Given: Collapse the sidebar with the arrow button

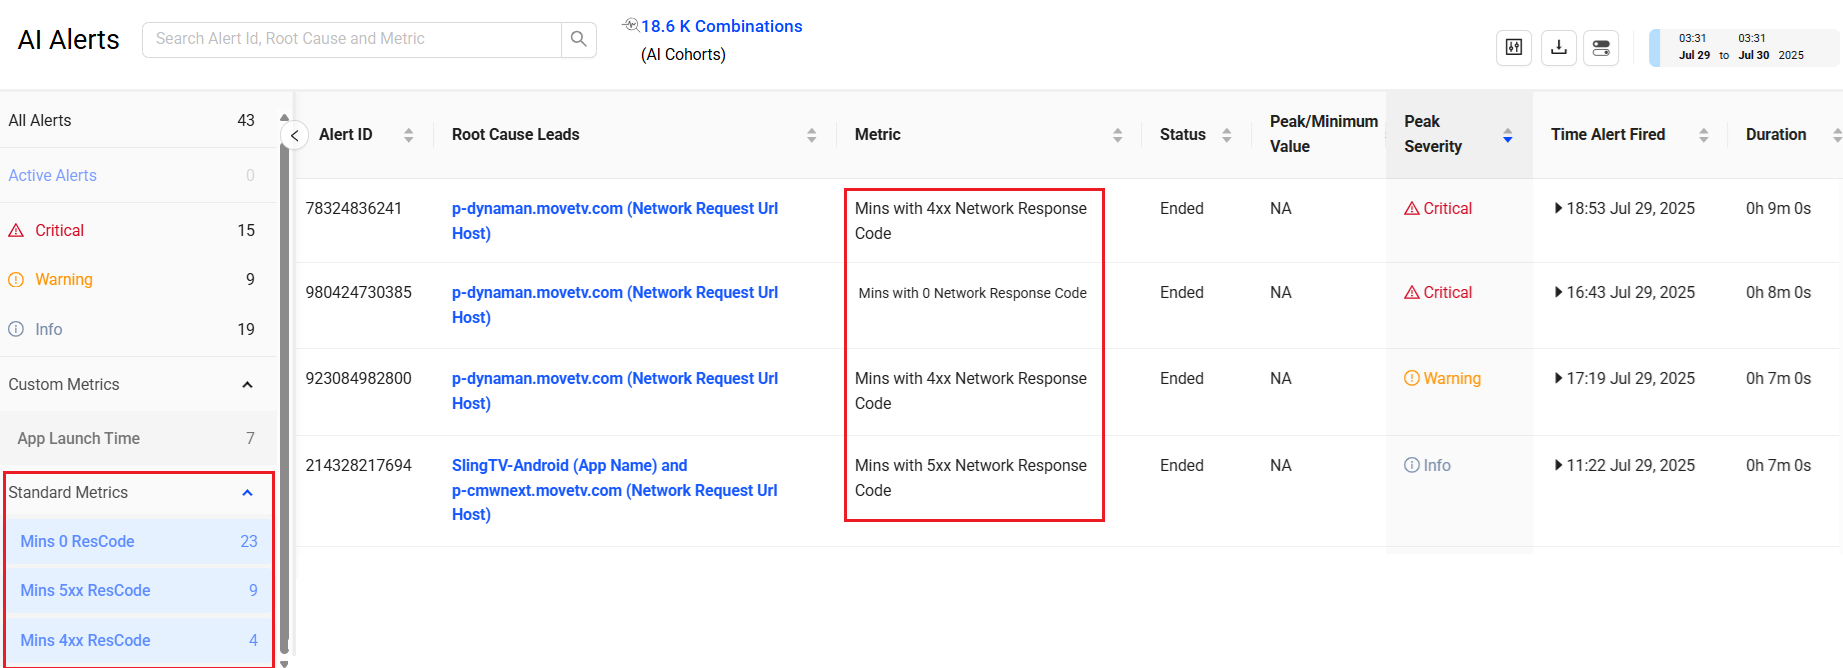Looking at the screenshot, I should tap(294, 136).
